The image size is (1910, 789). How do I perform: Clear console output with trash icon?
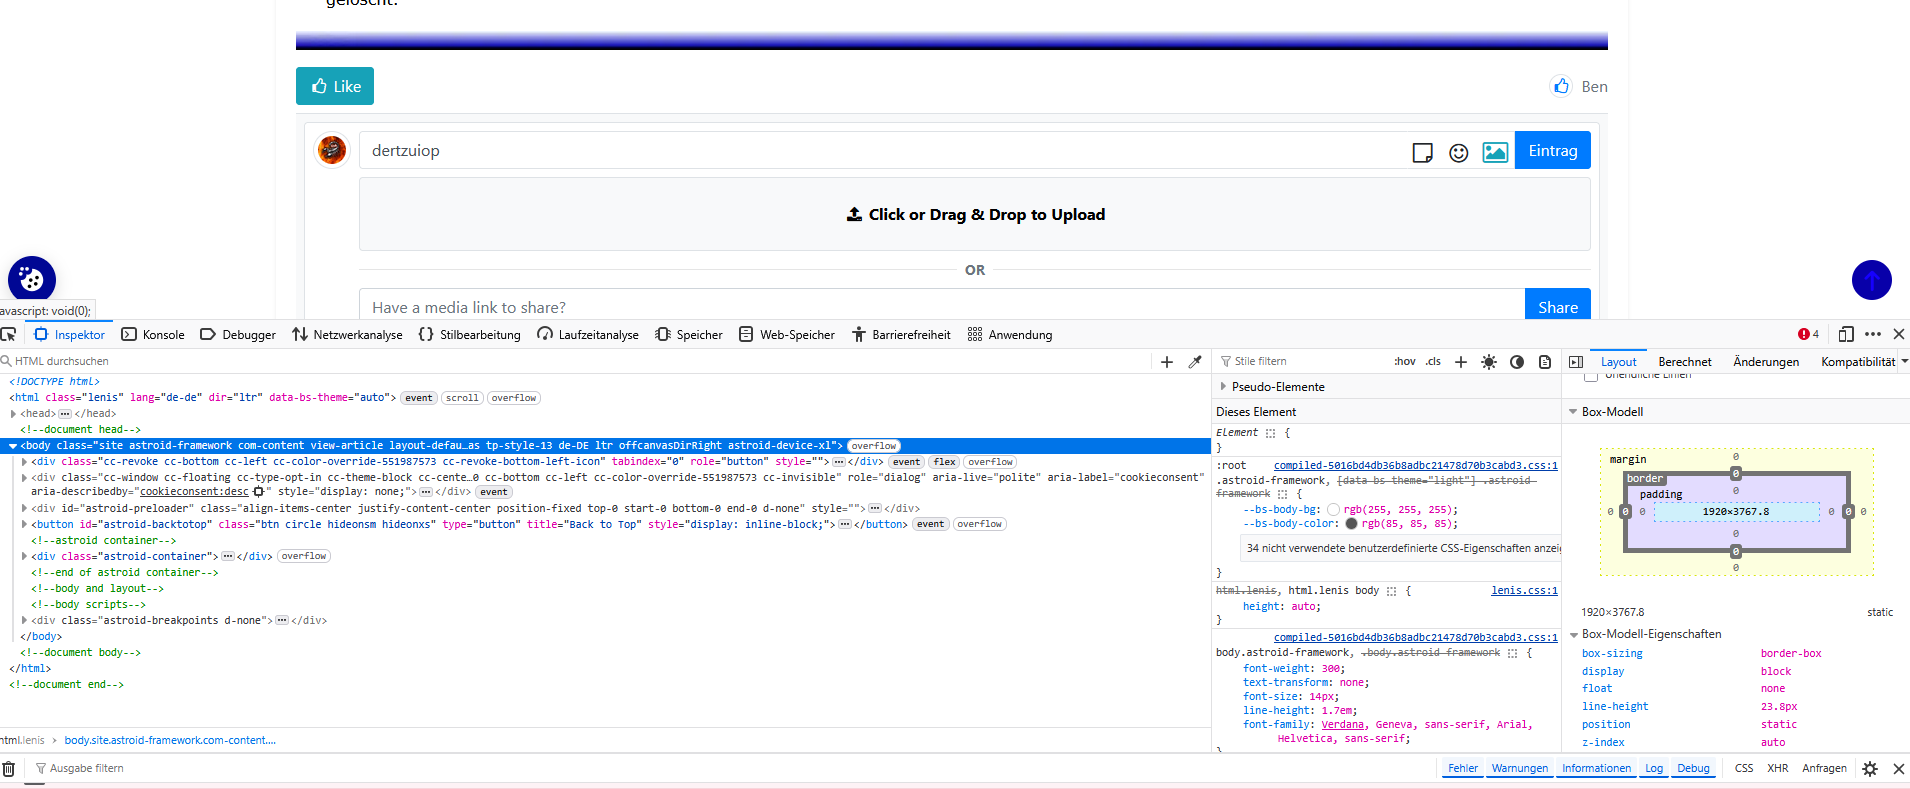(x=9, y=769)
